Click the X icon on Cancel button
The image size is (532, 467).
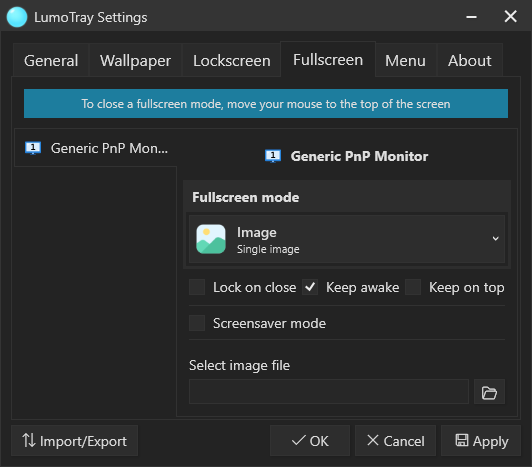373,440
